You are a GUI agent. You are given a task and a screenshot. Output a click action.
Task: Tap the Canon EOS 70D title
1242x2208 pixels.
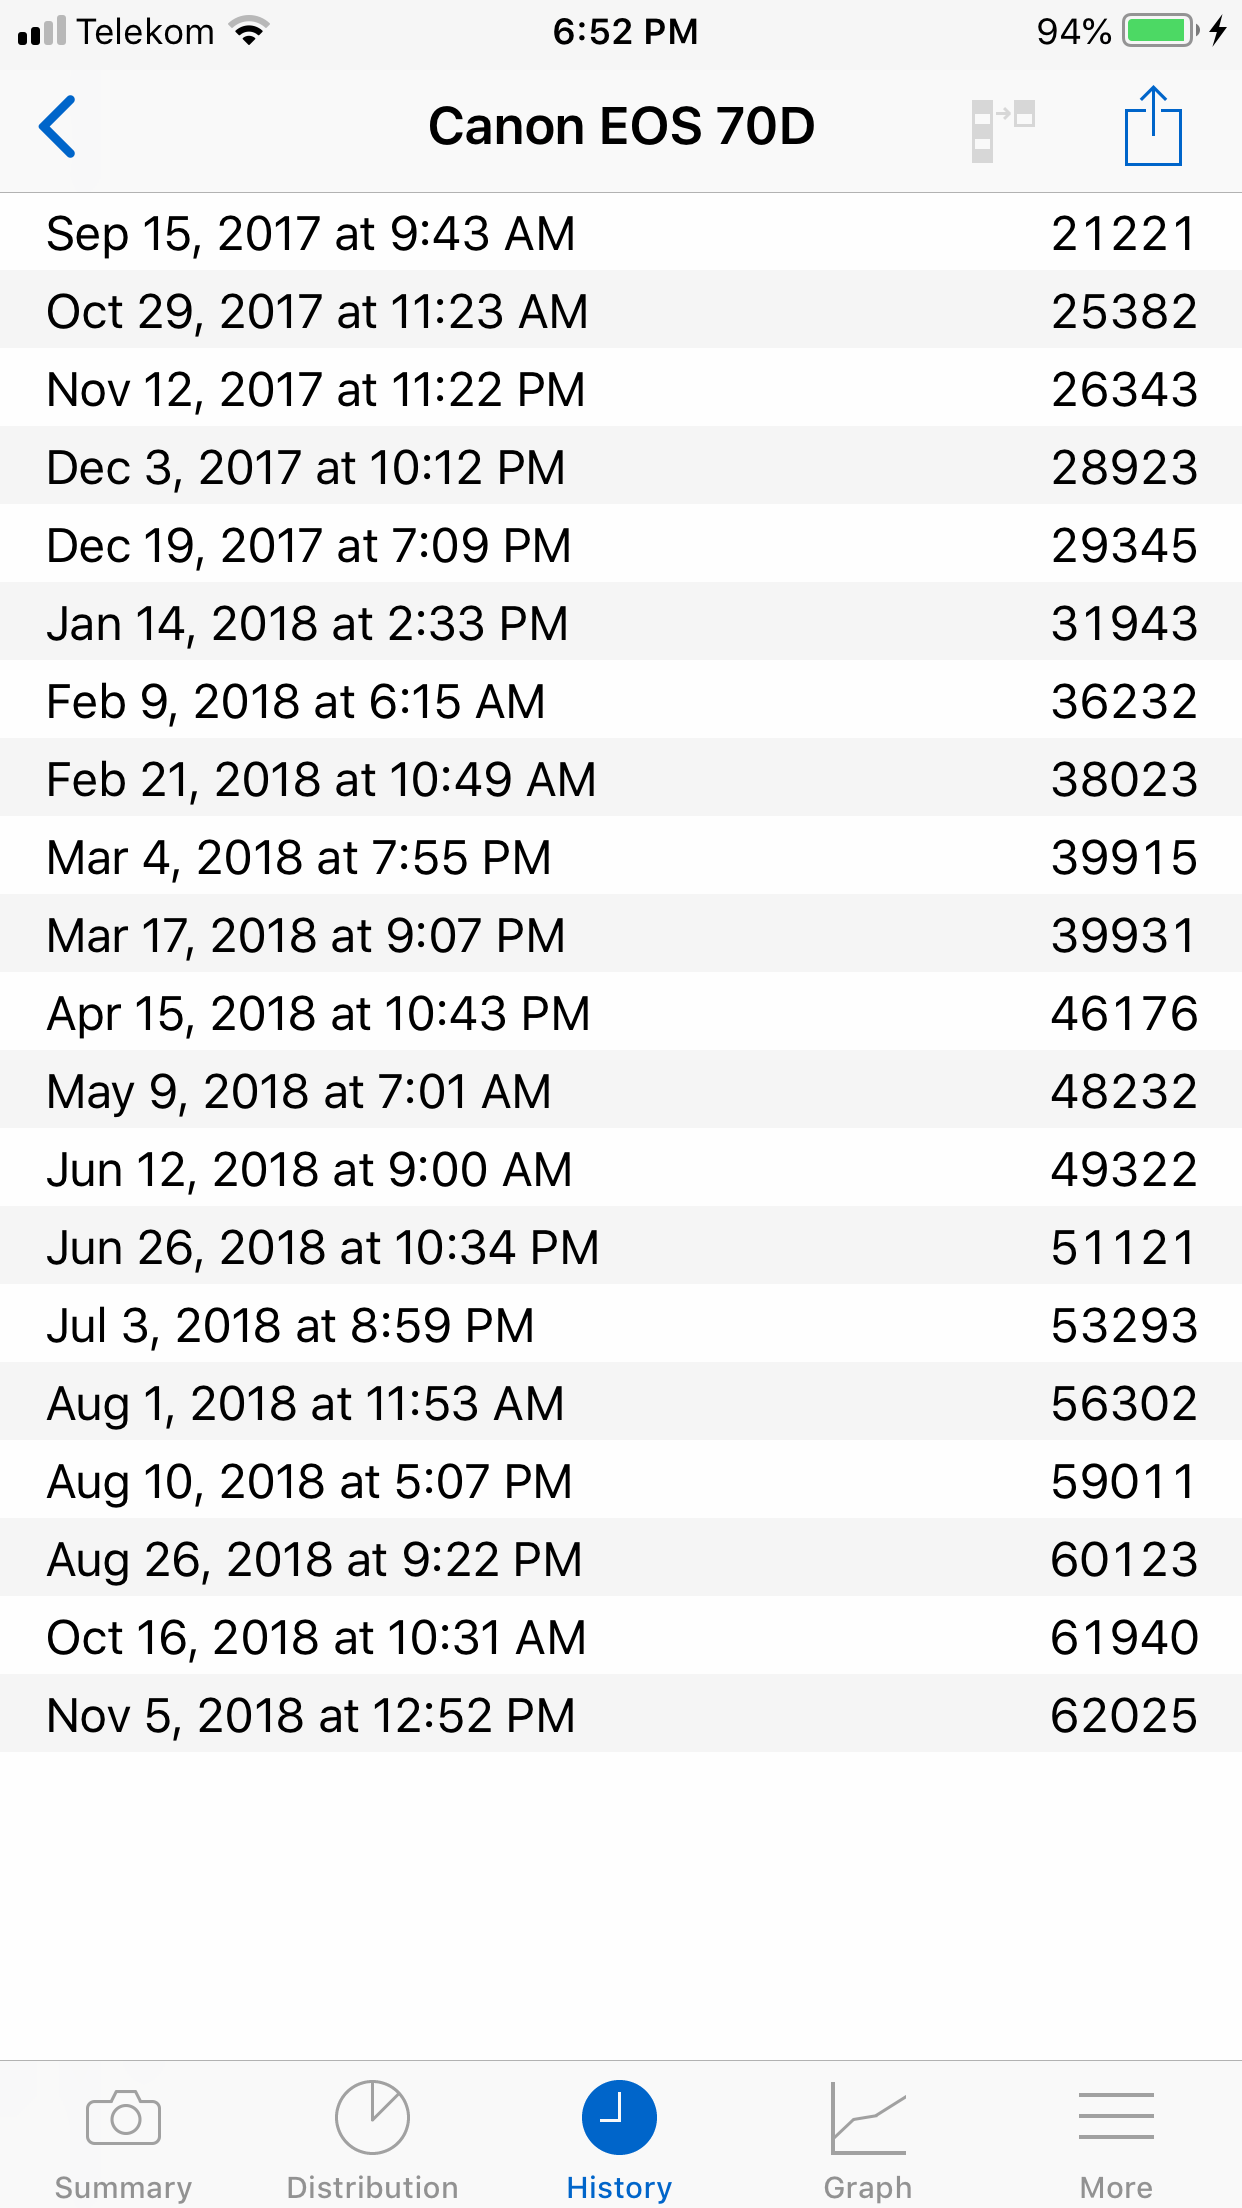point(621,127)
